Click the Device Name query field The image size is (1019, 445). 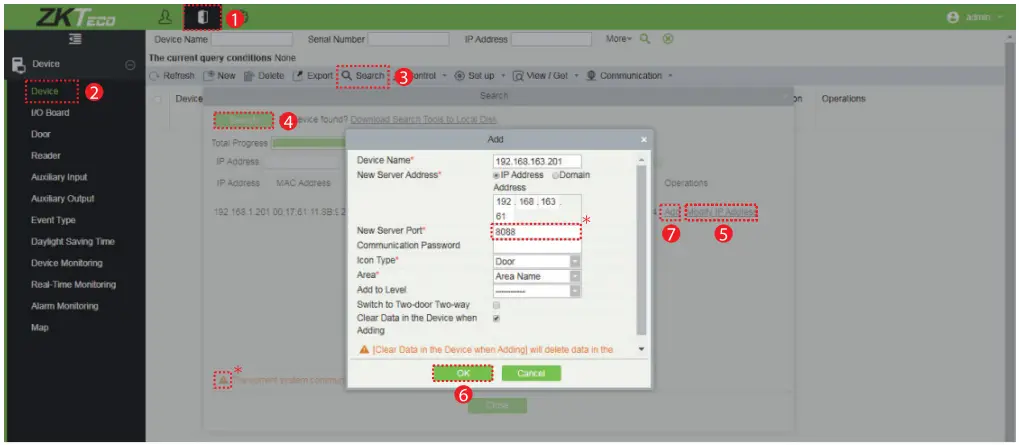(x=252, y=40)
